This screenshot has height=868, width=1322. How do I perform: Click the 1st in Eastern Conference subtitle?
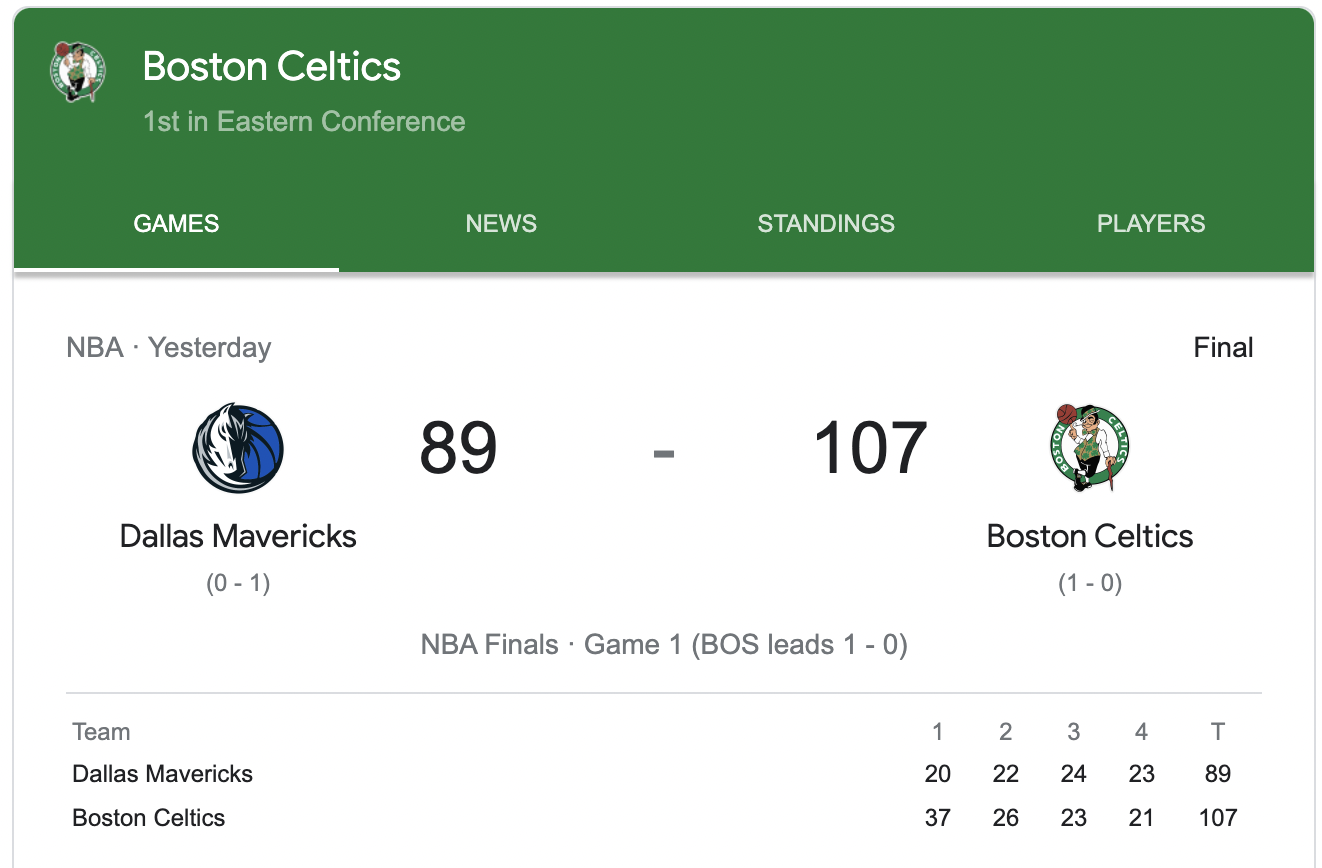point(304,122)
